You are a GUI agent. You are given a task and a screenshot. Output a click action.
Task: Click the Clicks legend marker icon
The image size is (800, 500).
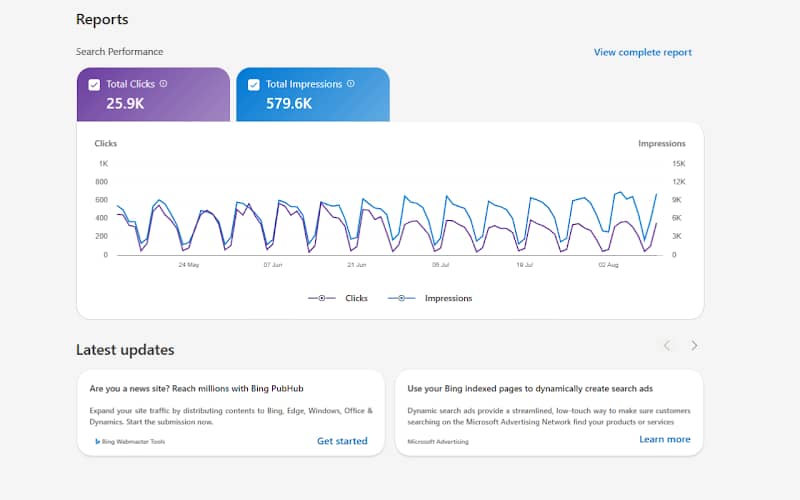pos(321,298)
